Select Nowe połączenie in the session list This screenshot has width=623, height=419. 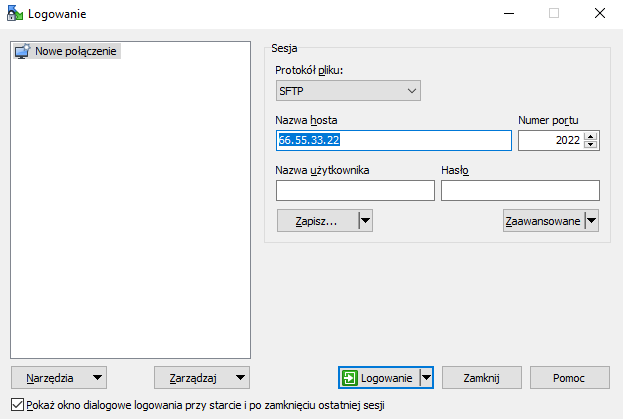point(77,51)
